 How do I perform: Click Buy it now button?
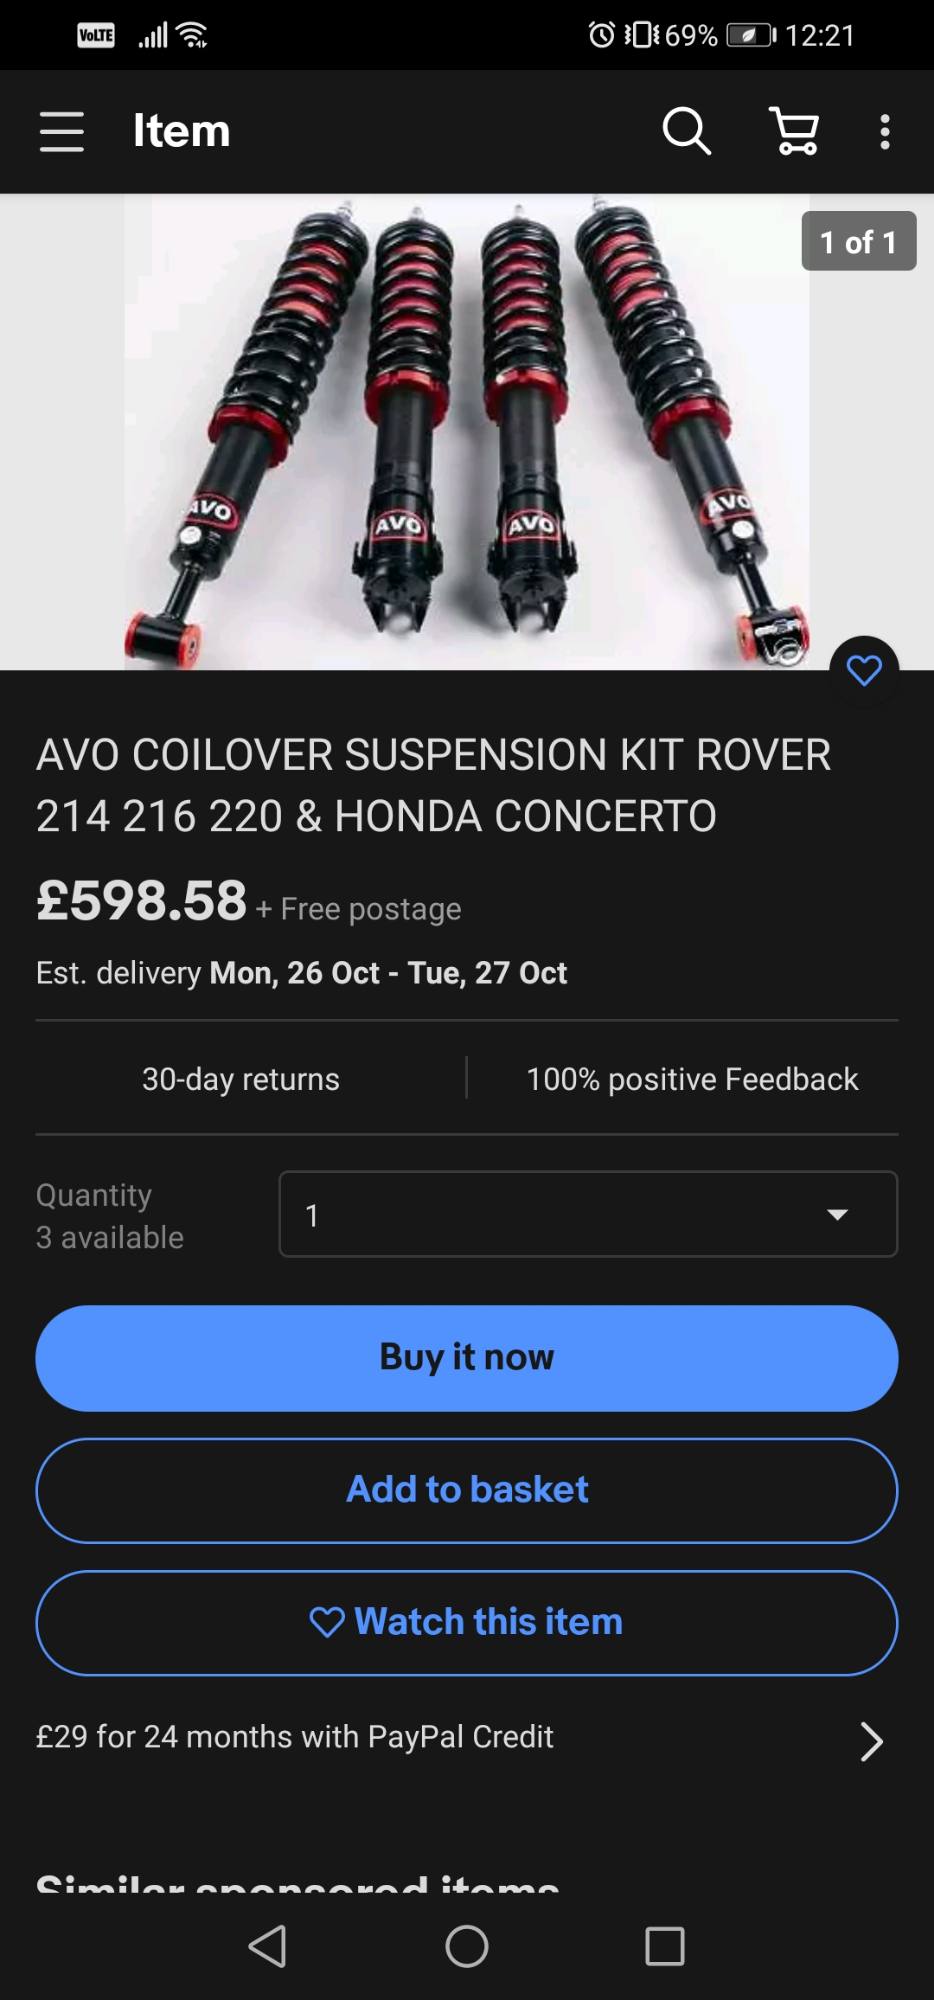click(467, 1358)
